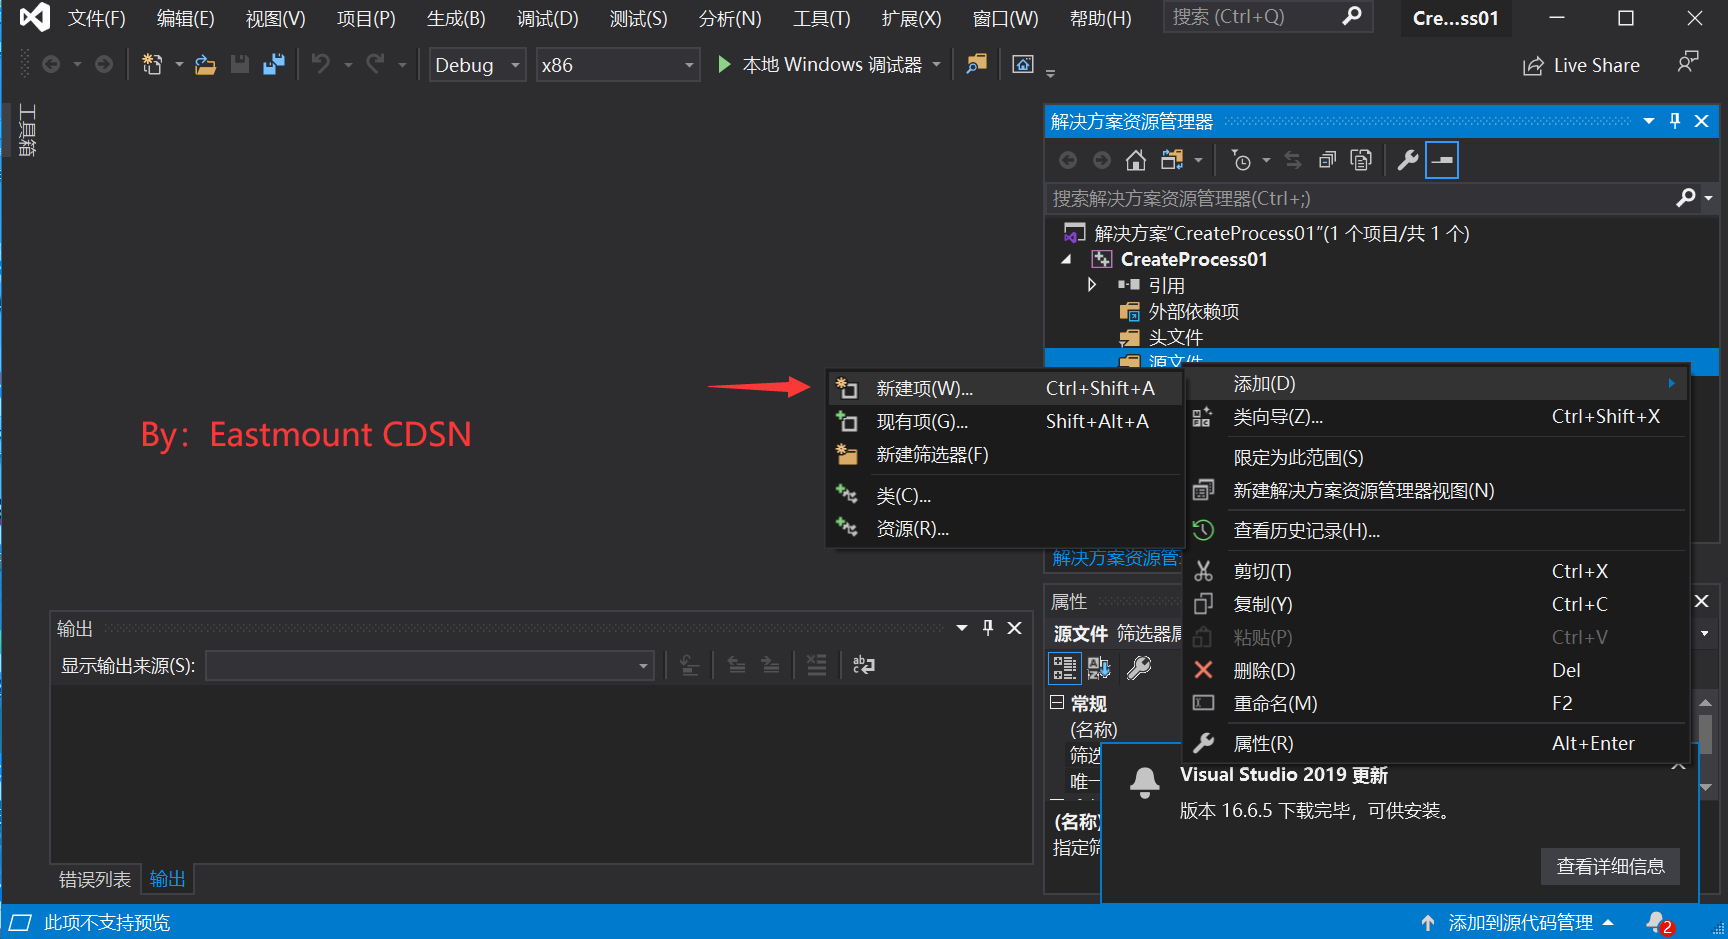Choose 现有项(G)... from the submenu
The width and height of the screenshot is (1728, 939).
click(1004, 422)
